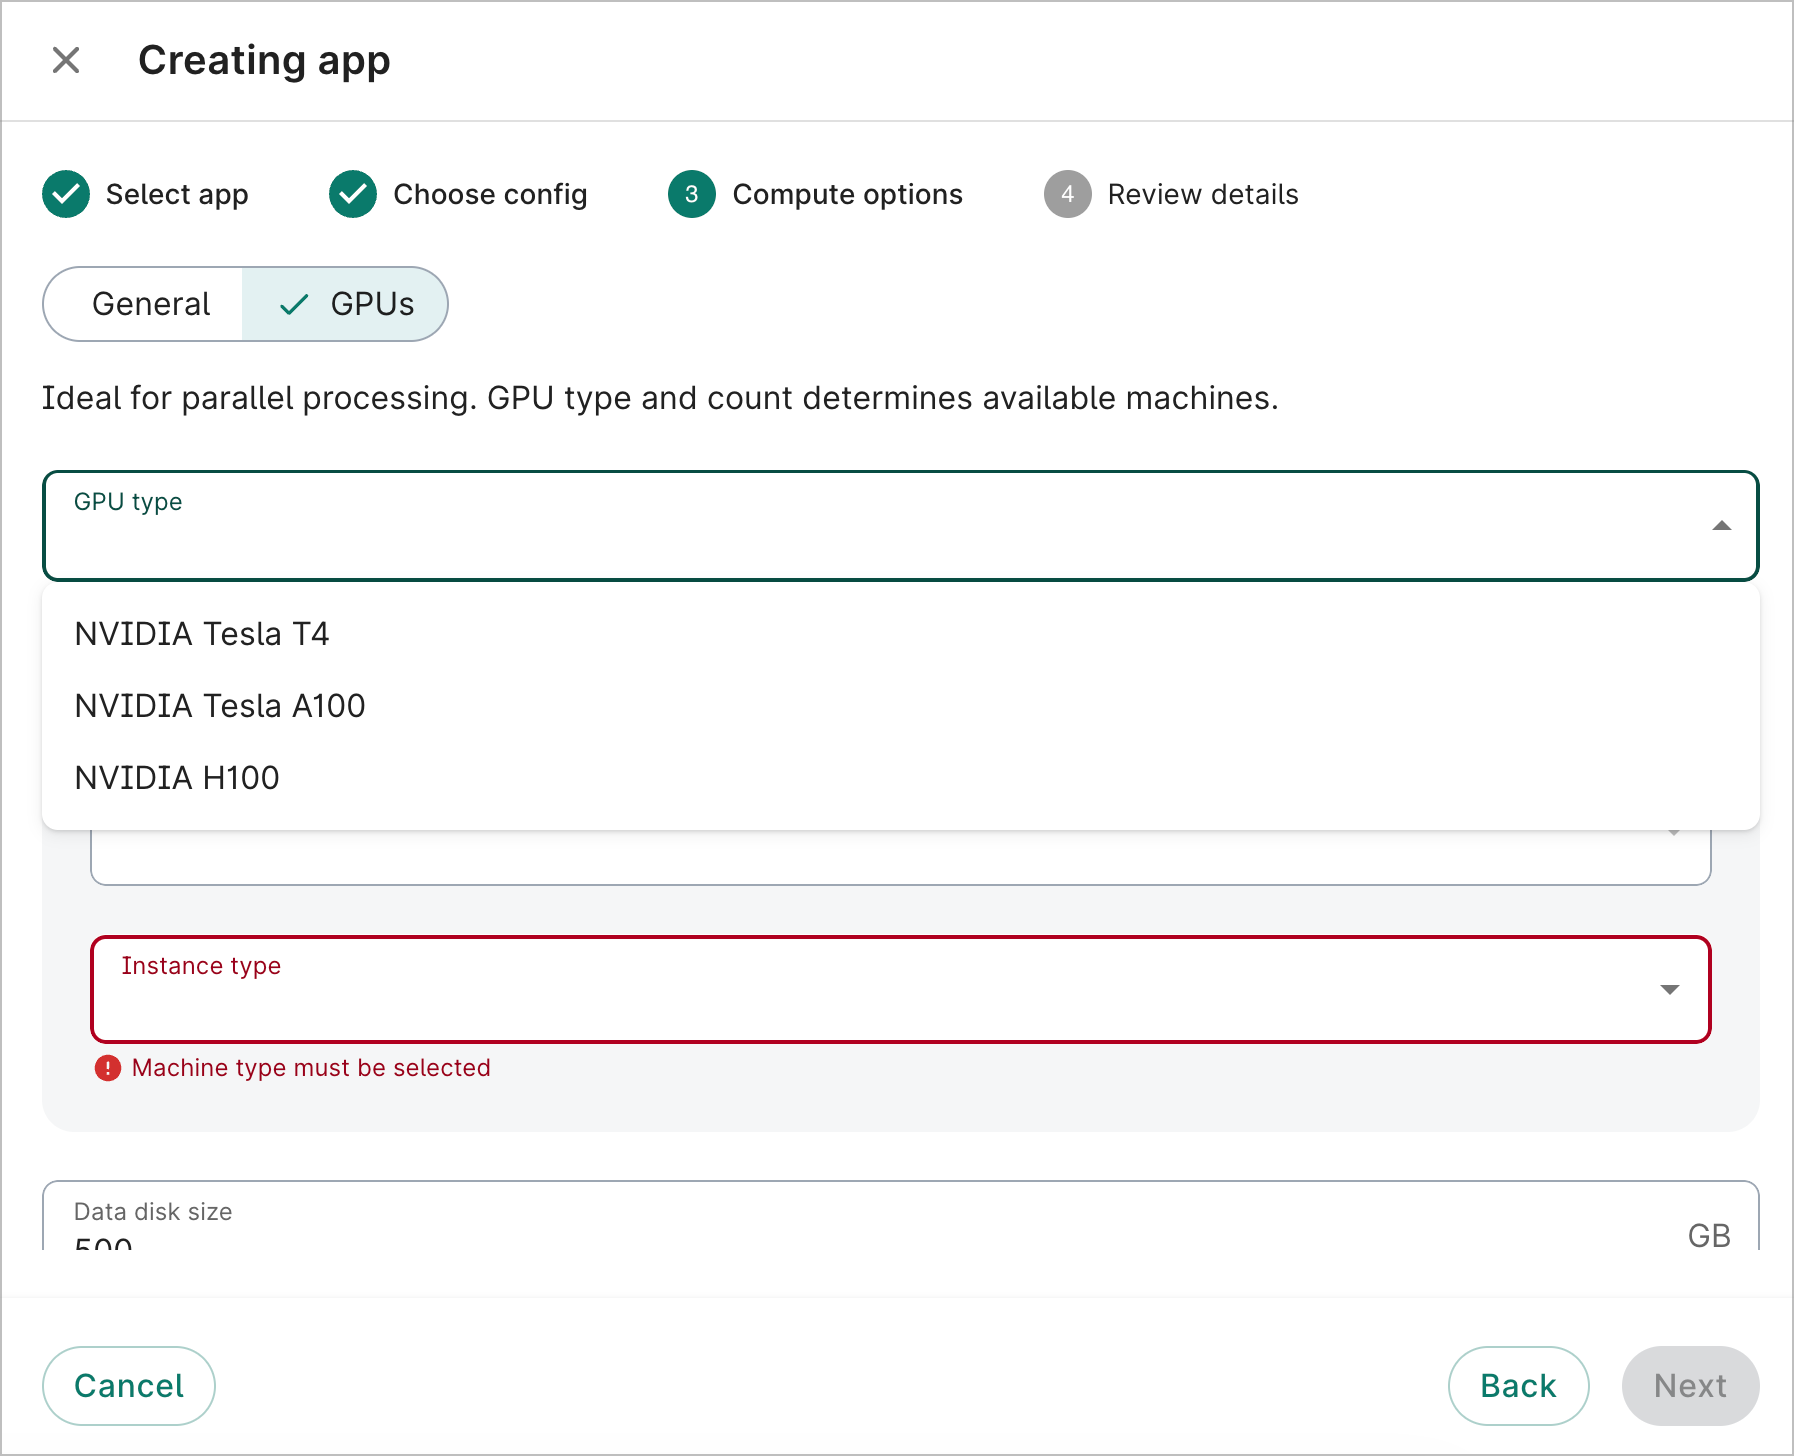The image size is (1794, 1456).
Task: Select NVIDIA H100 from the list
Action: pyautogui.click(x=176, y=777)
